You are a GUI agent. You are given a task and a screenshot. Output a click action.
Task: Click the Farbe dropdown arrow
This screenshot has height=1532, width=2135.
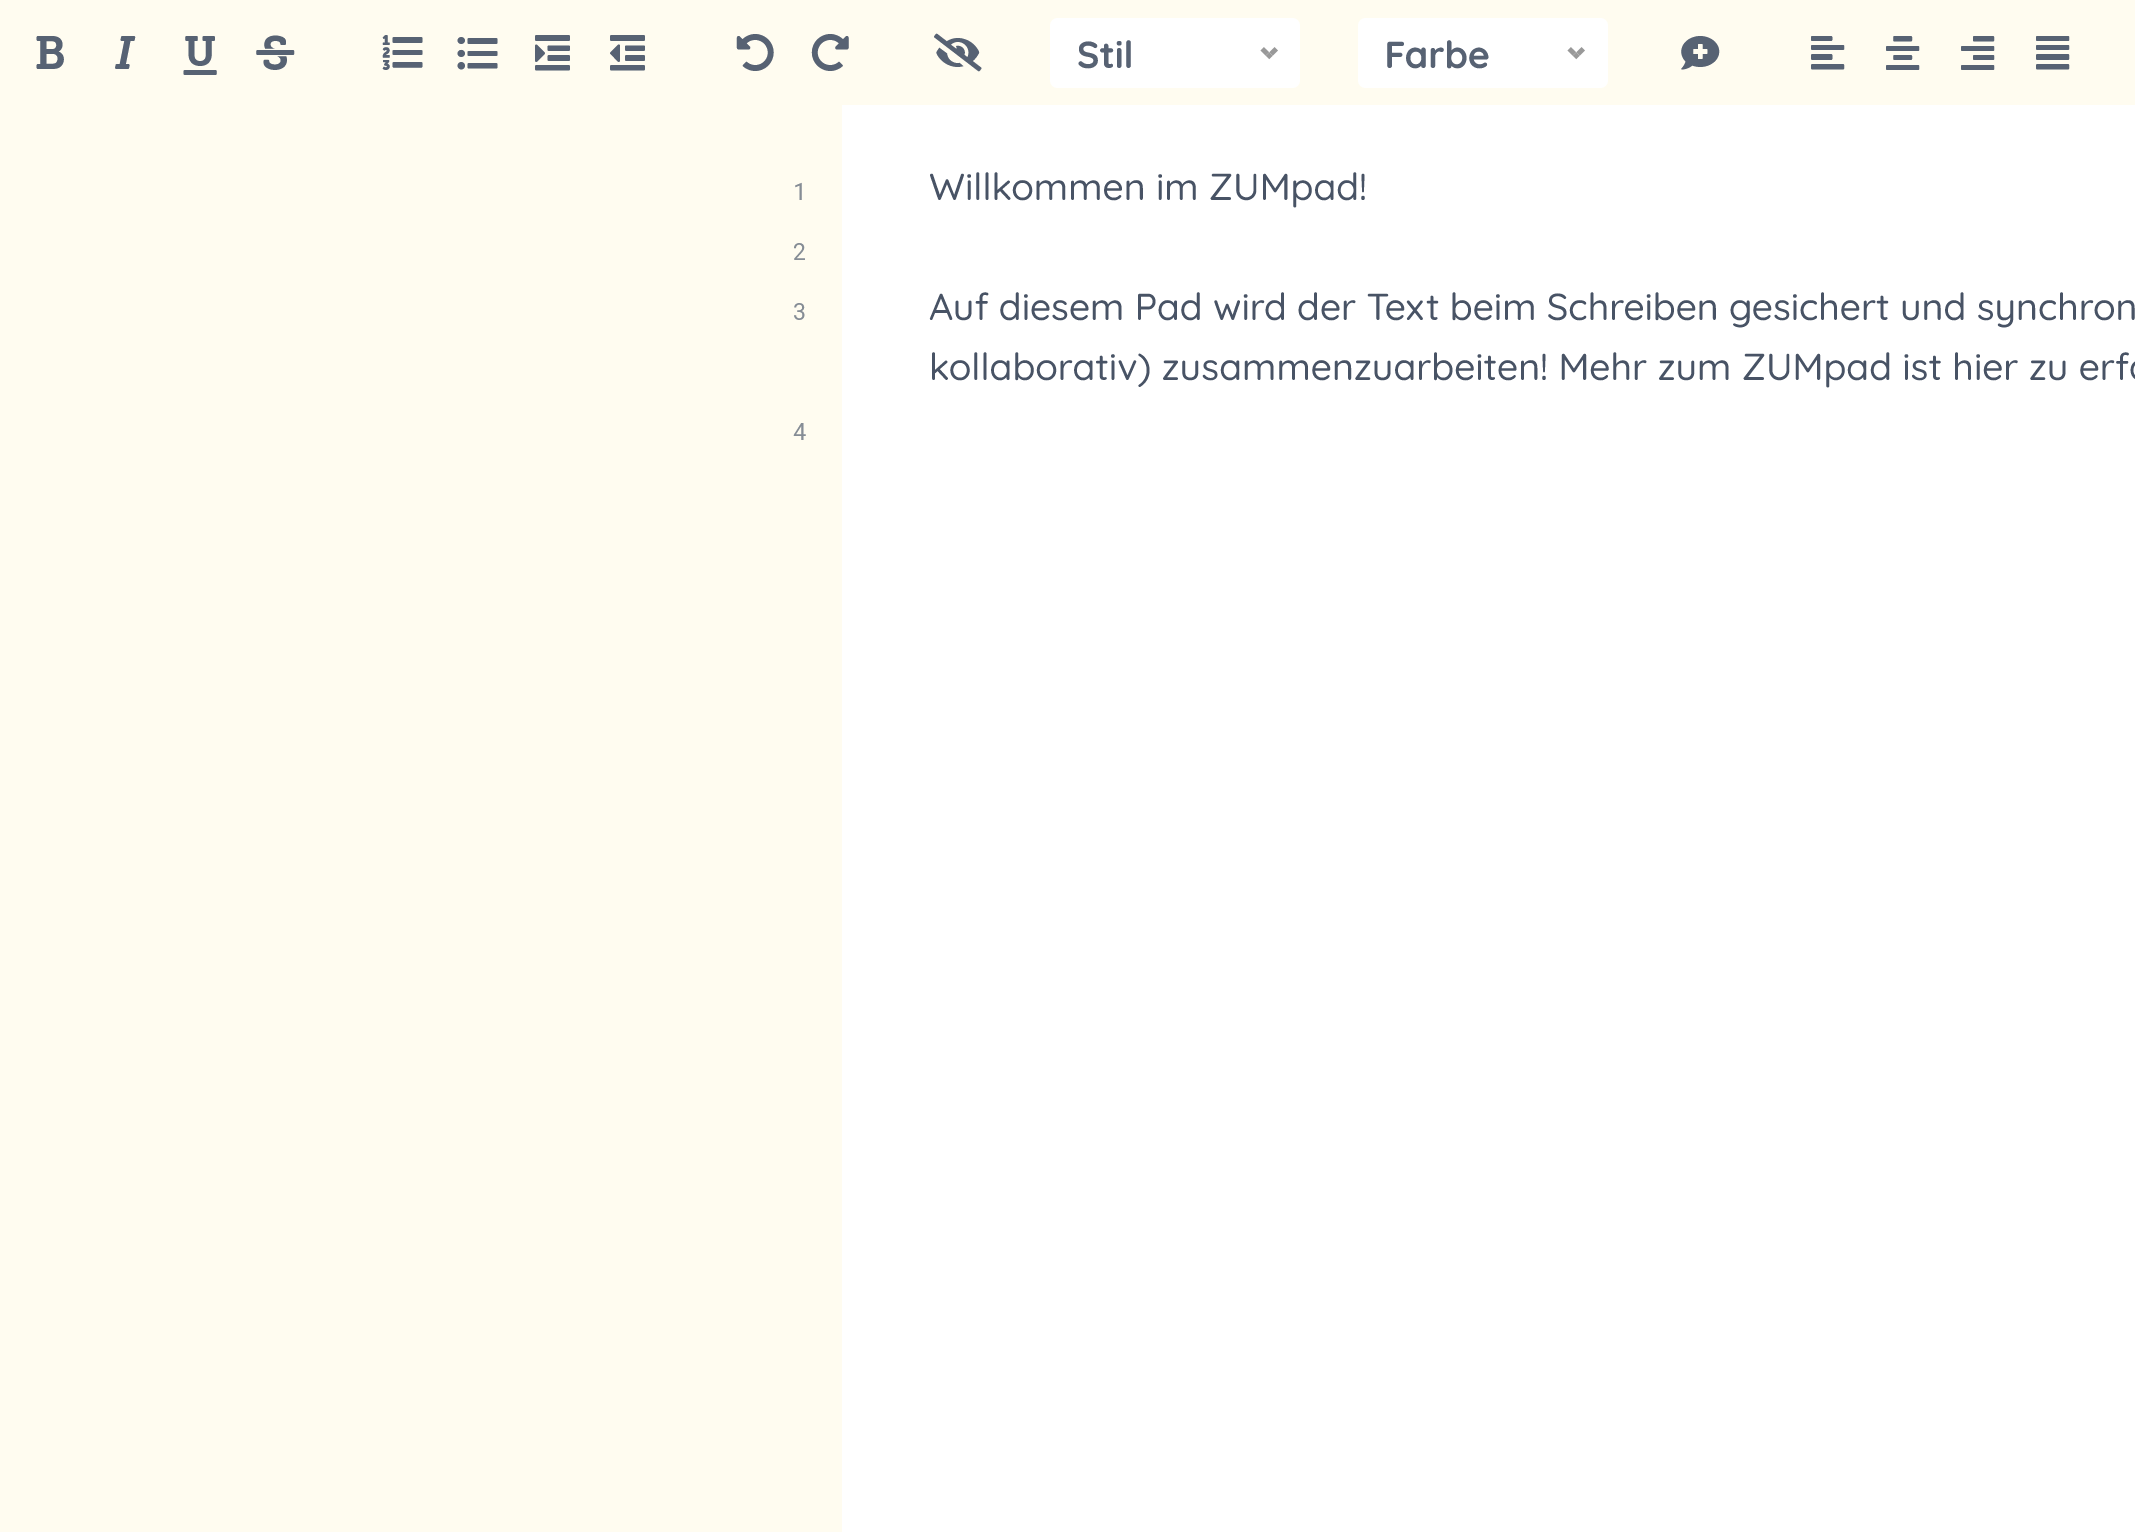(1576, 54)
